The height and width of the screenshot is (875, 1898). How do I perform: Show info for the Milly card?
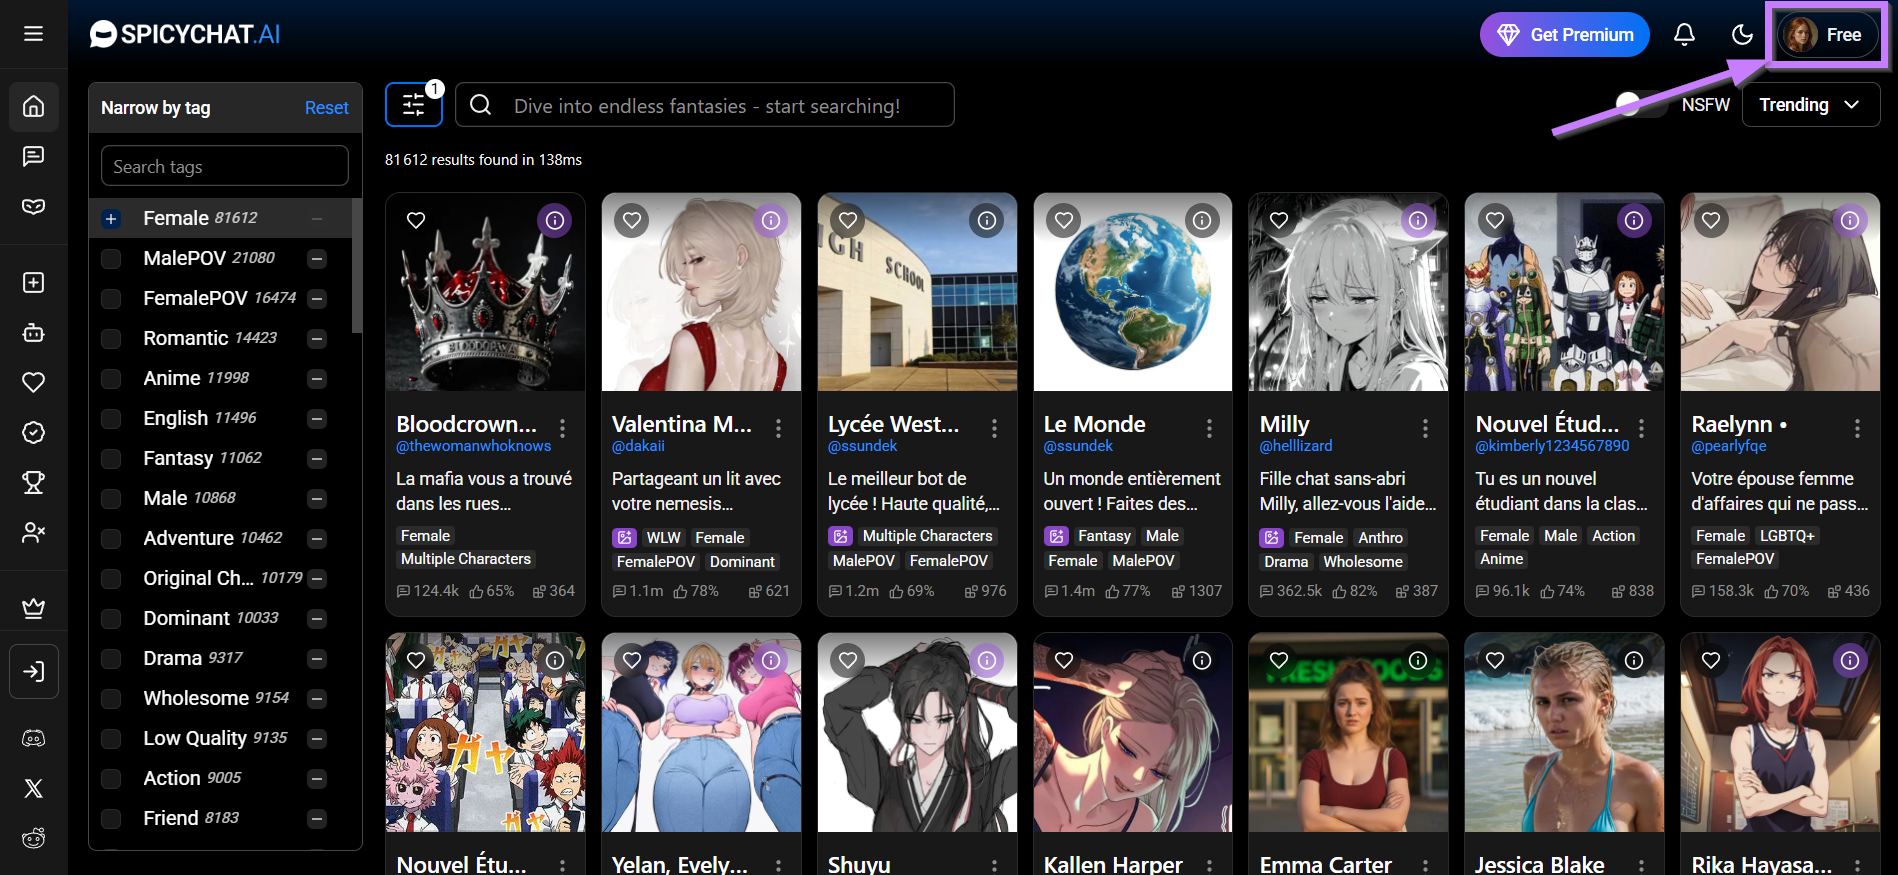(x=1418, y=220)
